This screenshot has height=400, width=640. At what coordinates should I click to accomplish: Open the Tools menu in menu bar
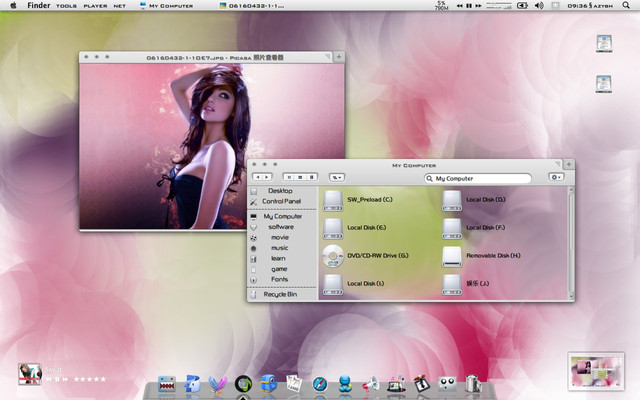[66, 6]
